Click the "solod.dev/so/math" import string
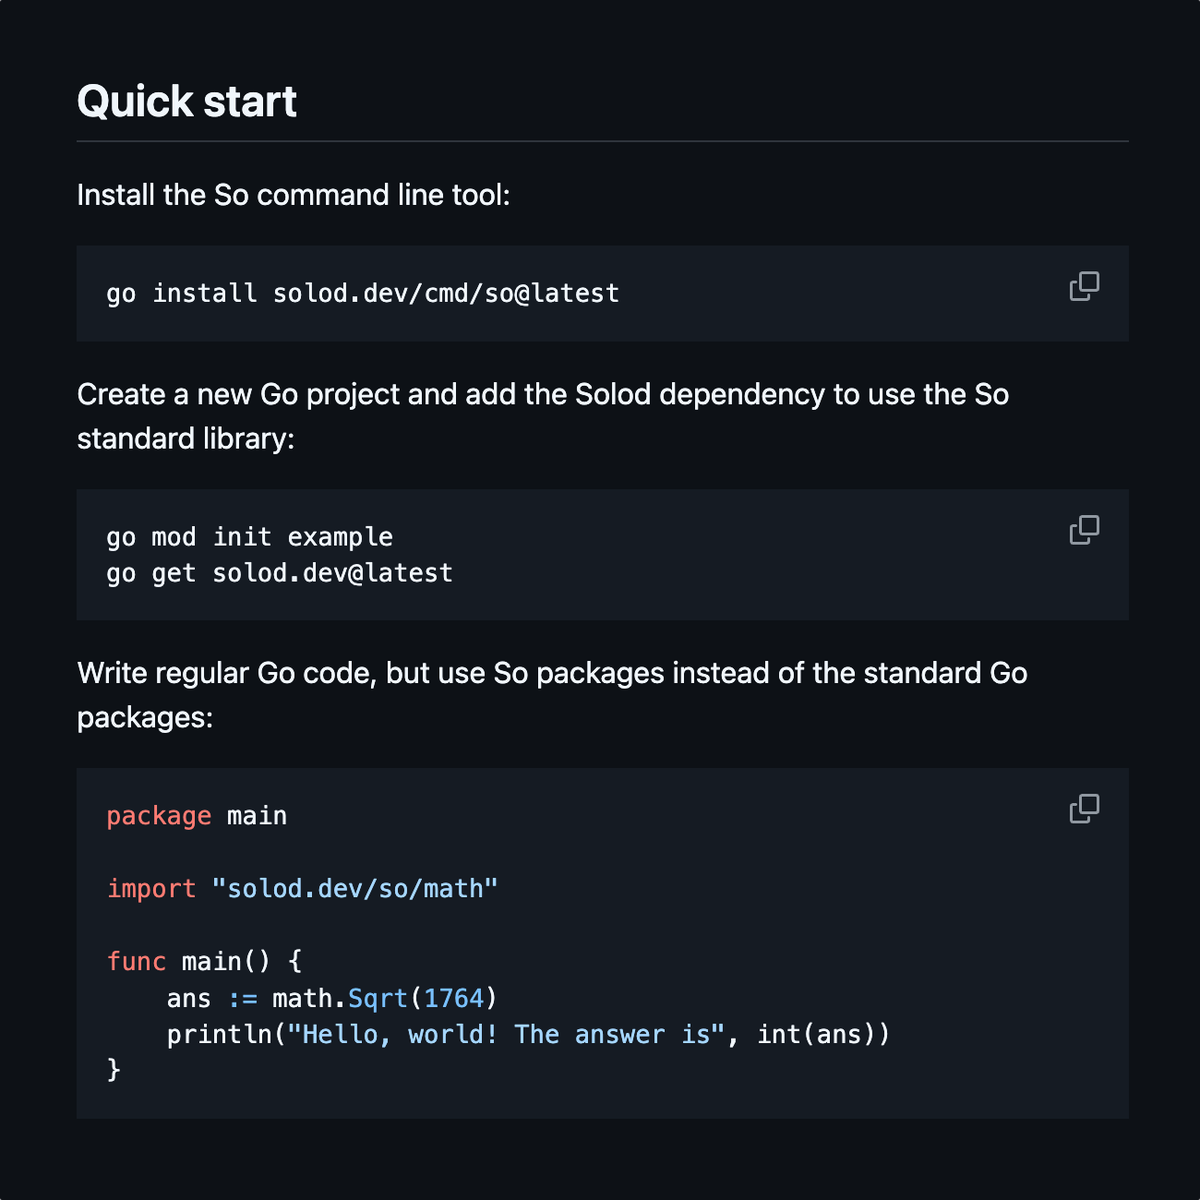Viewport: 1200px width, 1200px height. 355,888
